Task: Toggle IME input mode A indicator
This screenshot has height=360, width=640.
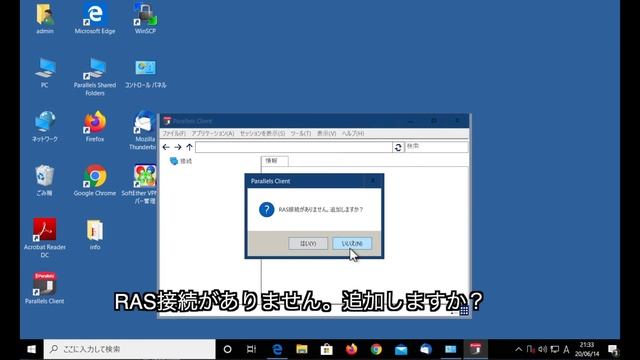Action: click(567, 349)
